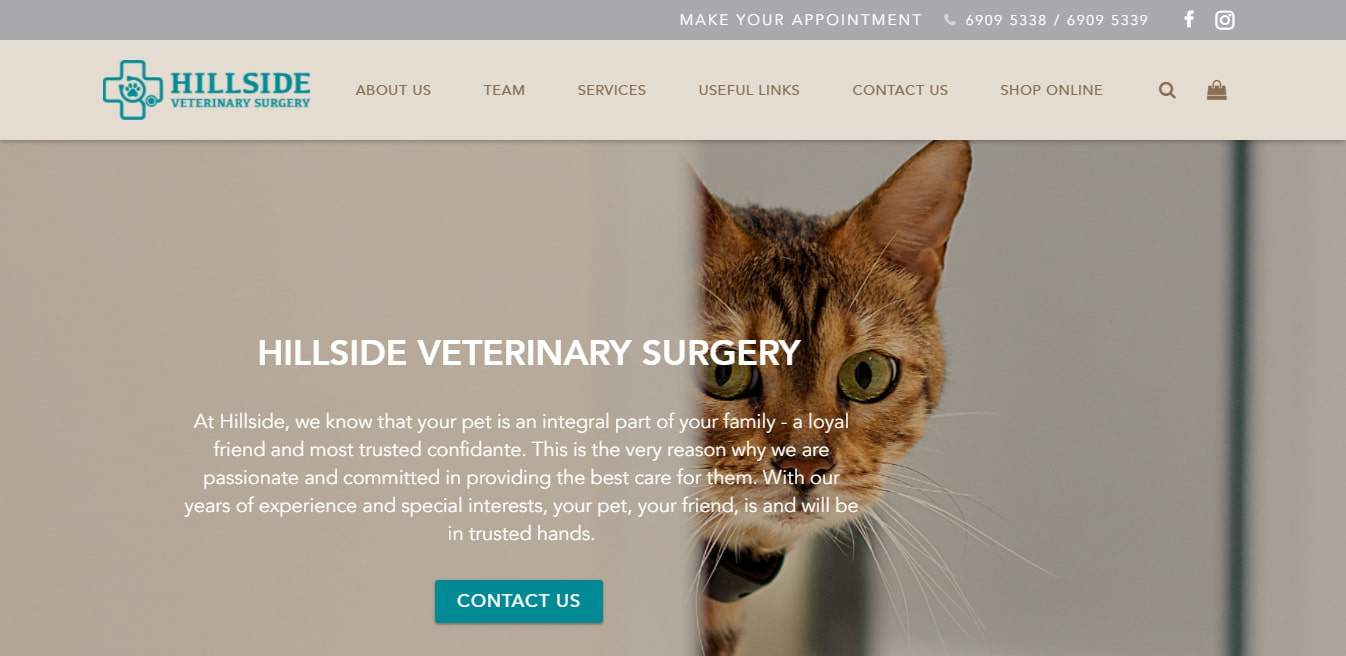1346x656 pixels.
Task: Open the Services menu item
Action: tap(611, 90)
